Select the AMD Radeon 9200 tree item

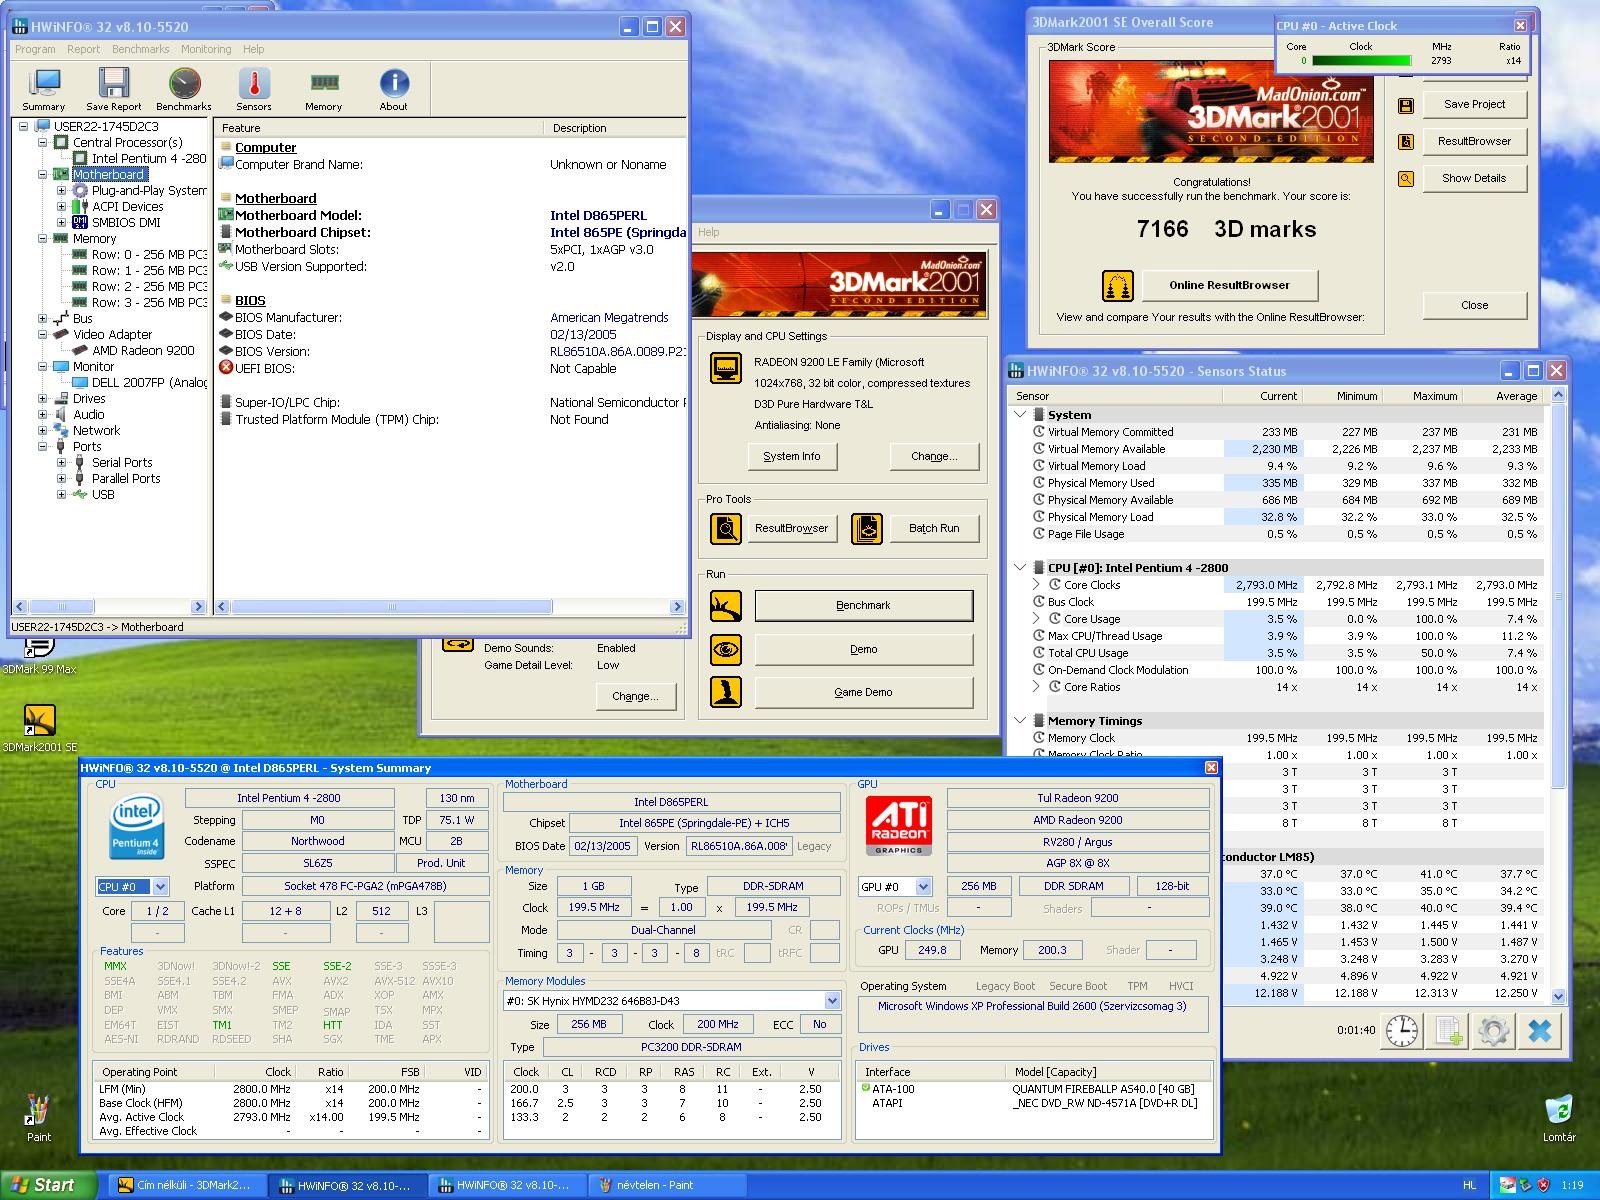143,351
